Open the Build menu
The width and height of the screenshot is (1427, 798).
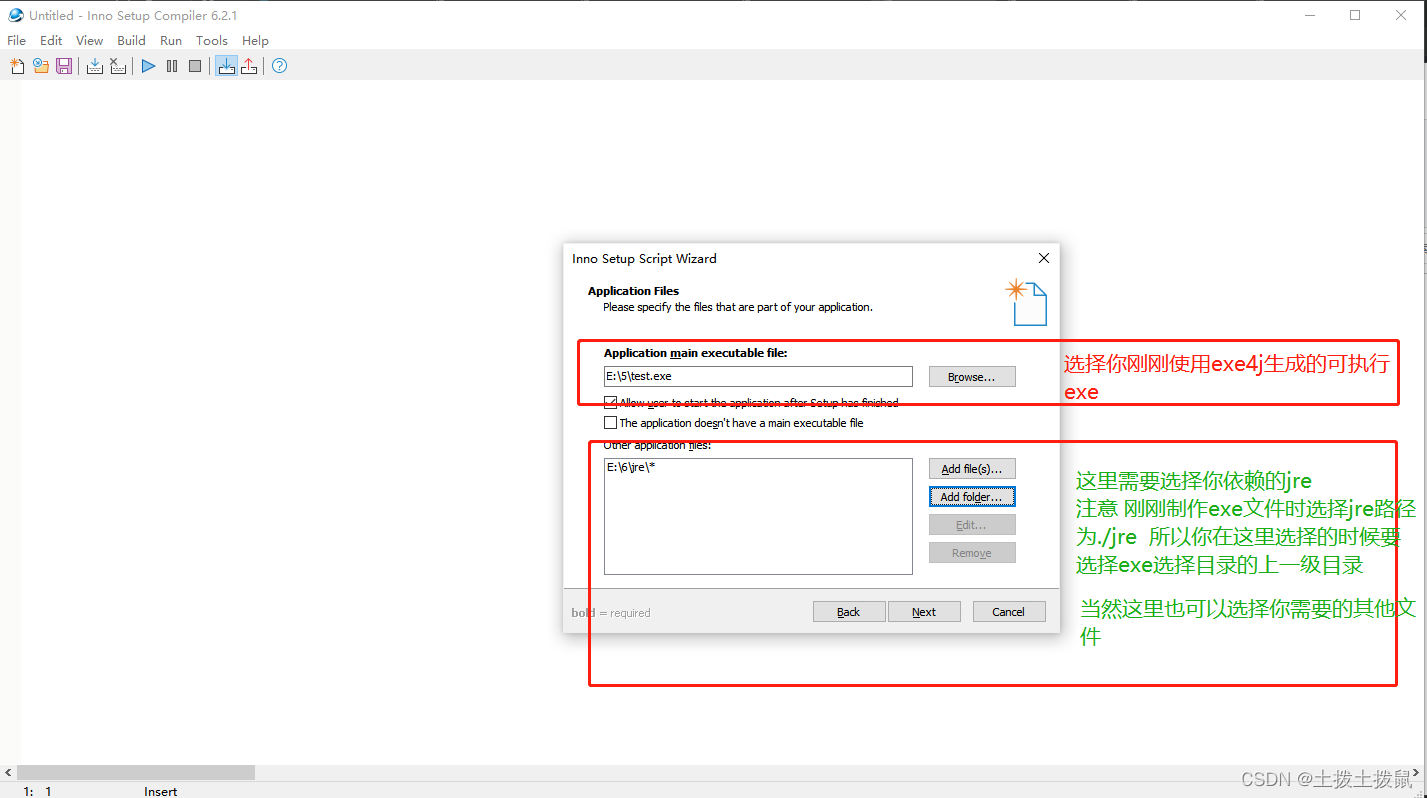tap(132, 41)
